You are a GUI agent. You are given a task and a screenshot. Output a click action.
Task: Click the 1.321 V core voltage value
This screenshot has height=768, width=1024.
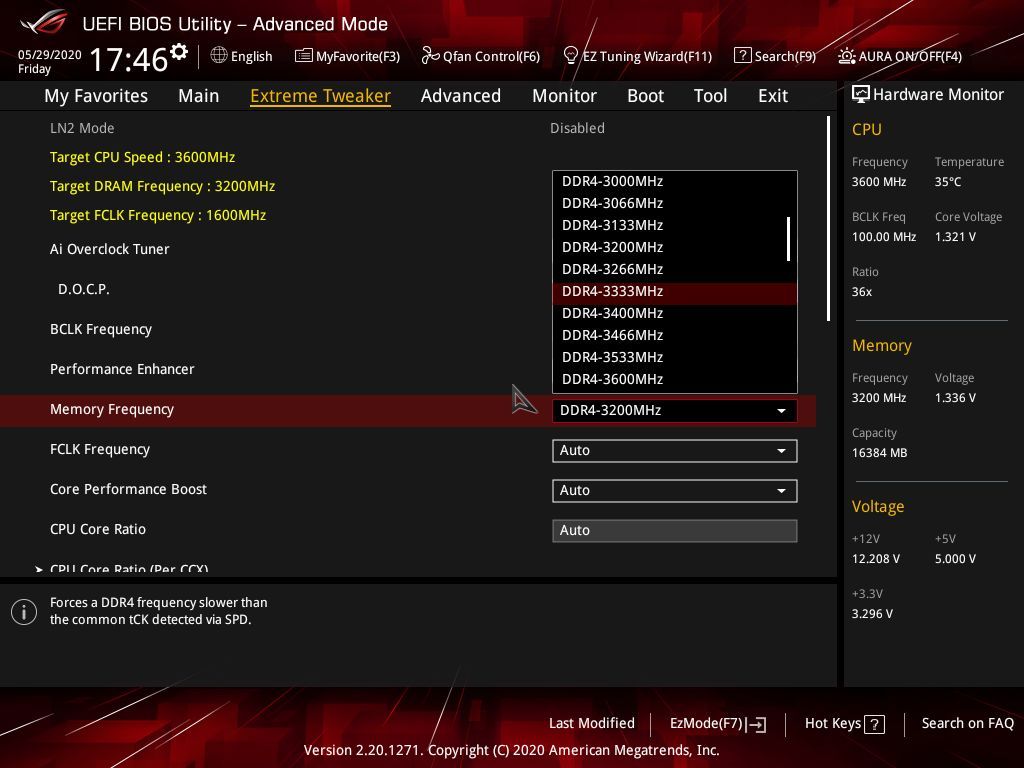955,237
